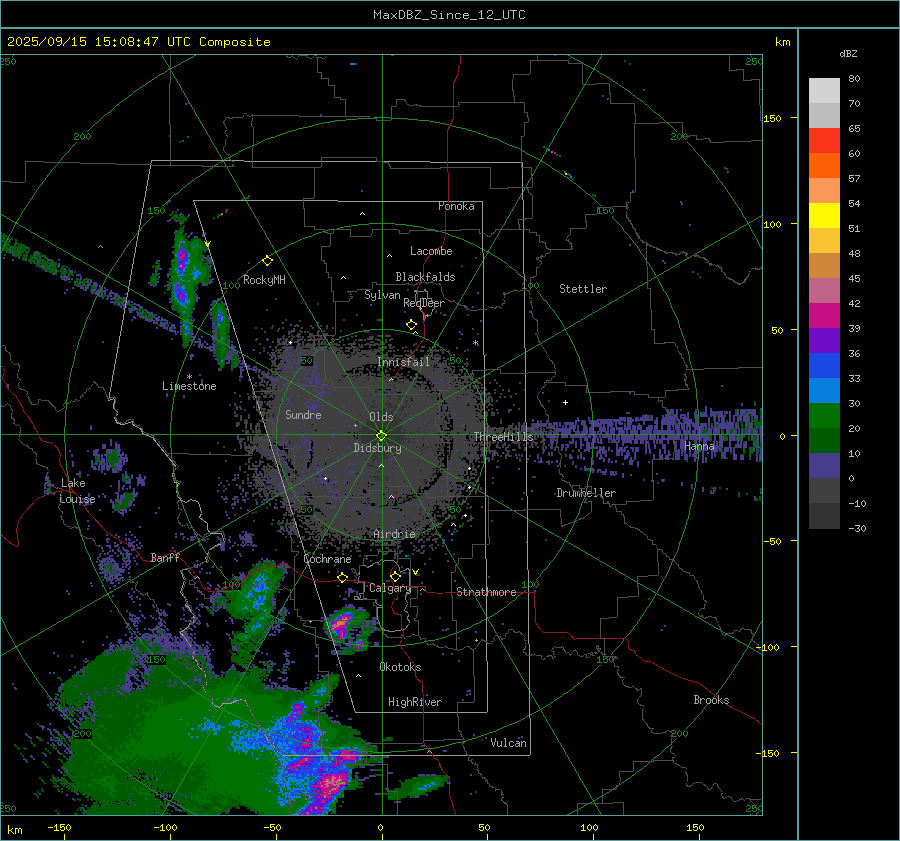Select the orange legend swatch below 60
This screenshot has width=900, height=841.
pos(824,166)
